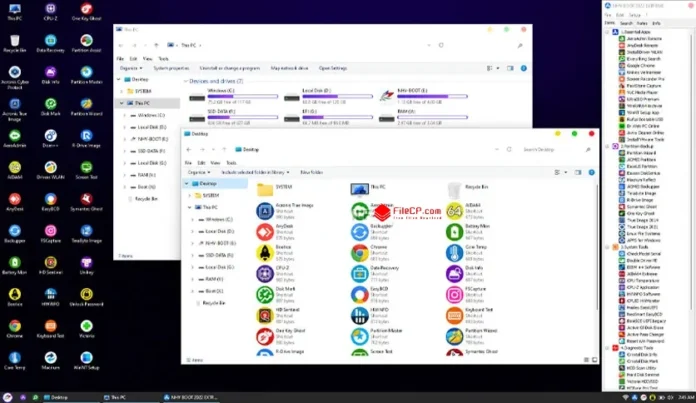Screen dimensions: 696x403
Task: Click Windows (C:) drive usage bar
Action: (x=242, y=96)
